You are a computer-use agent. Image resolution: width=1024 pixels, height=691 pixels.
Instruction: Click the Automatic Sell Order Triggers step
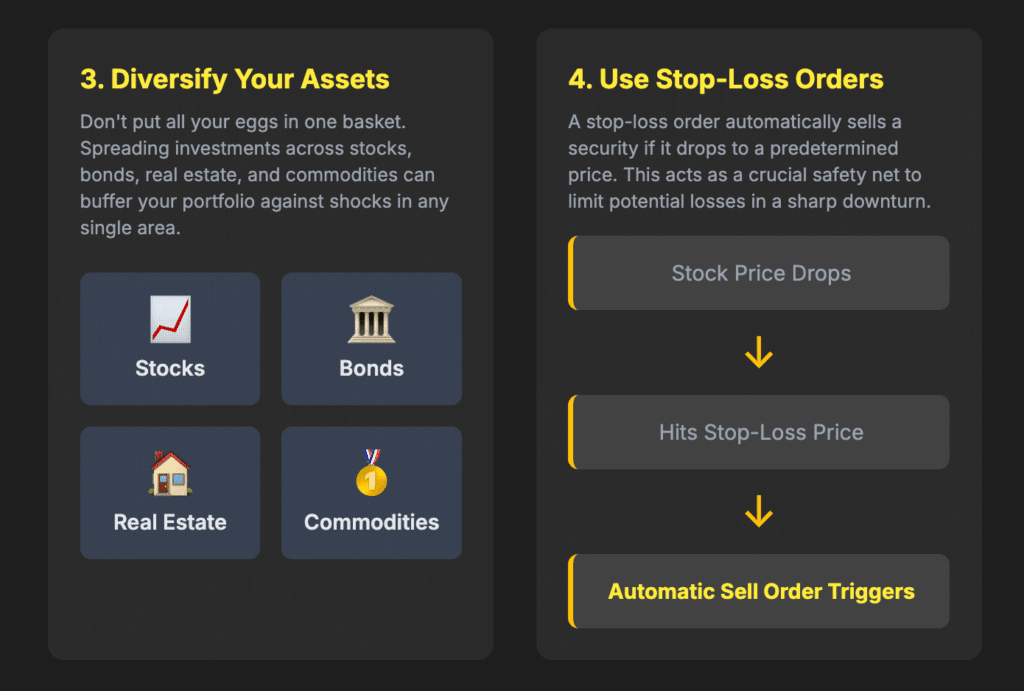tap(761, 591)
